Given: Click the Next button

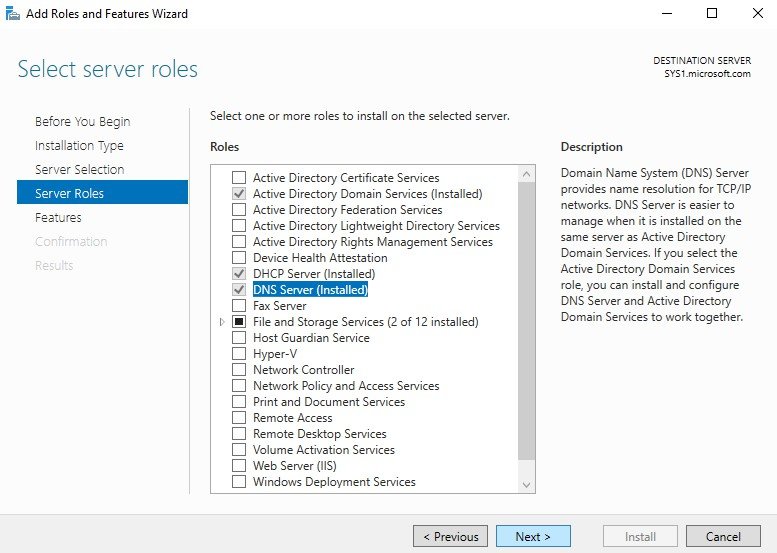Looking at the screenshot, I should pyautogui.click(x=533, y=537).
